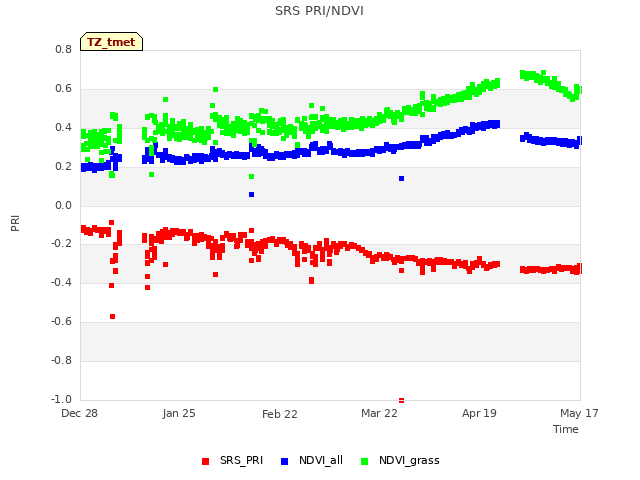Click the blue NDVI_all legend swatch

coord(284,461)
